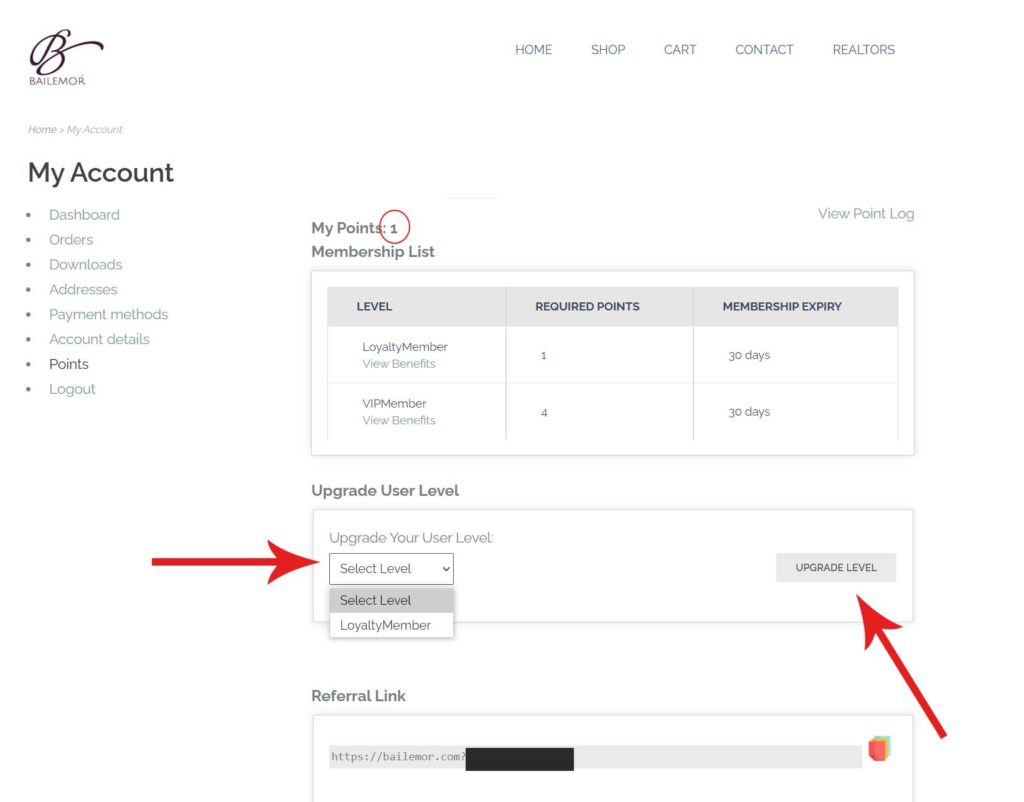The height and width of the screenshot is (802, 1024).
Task: Click Logout in the sidebar
Action: (x=72, y=389)
